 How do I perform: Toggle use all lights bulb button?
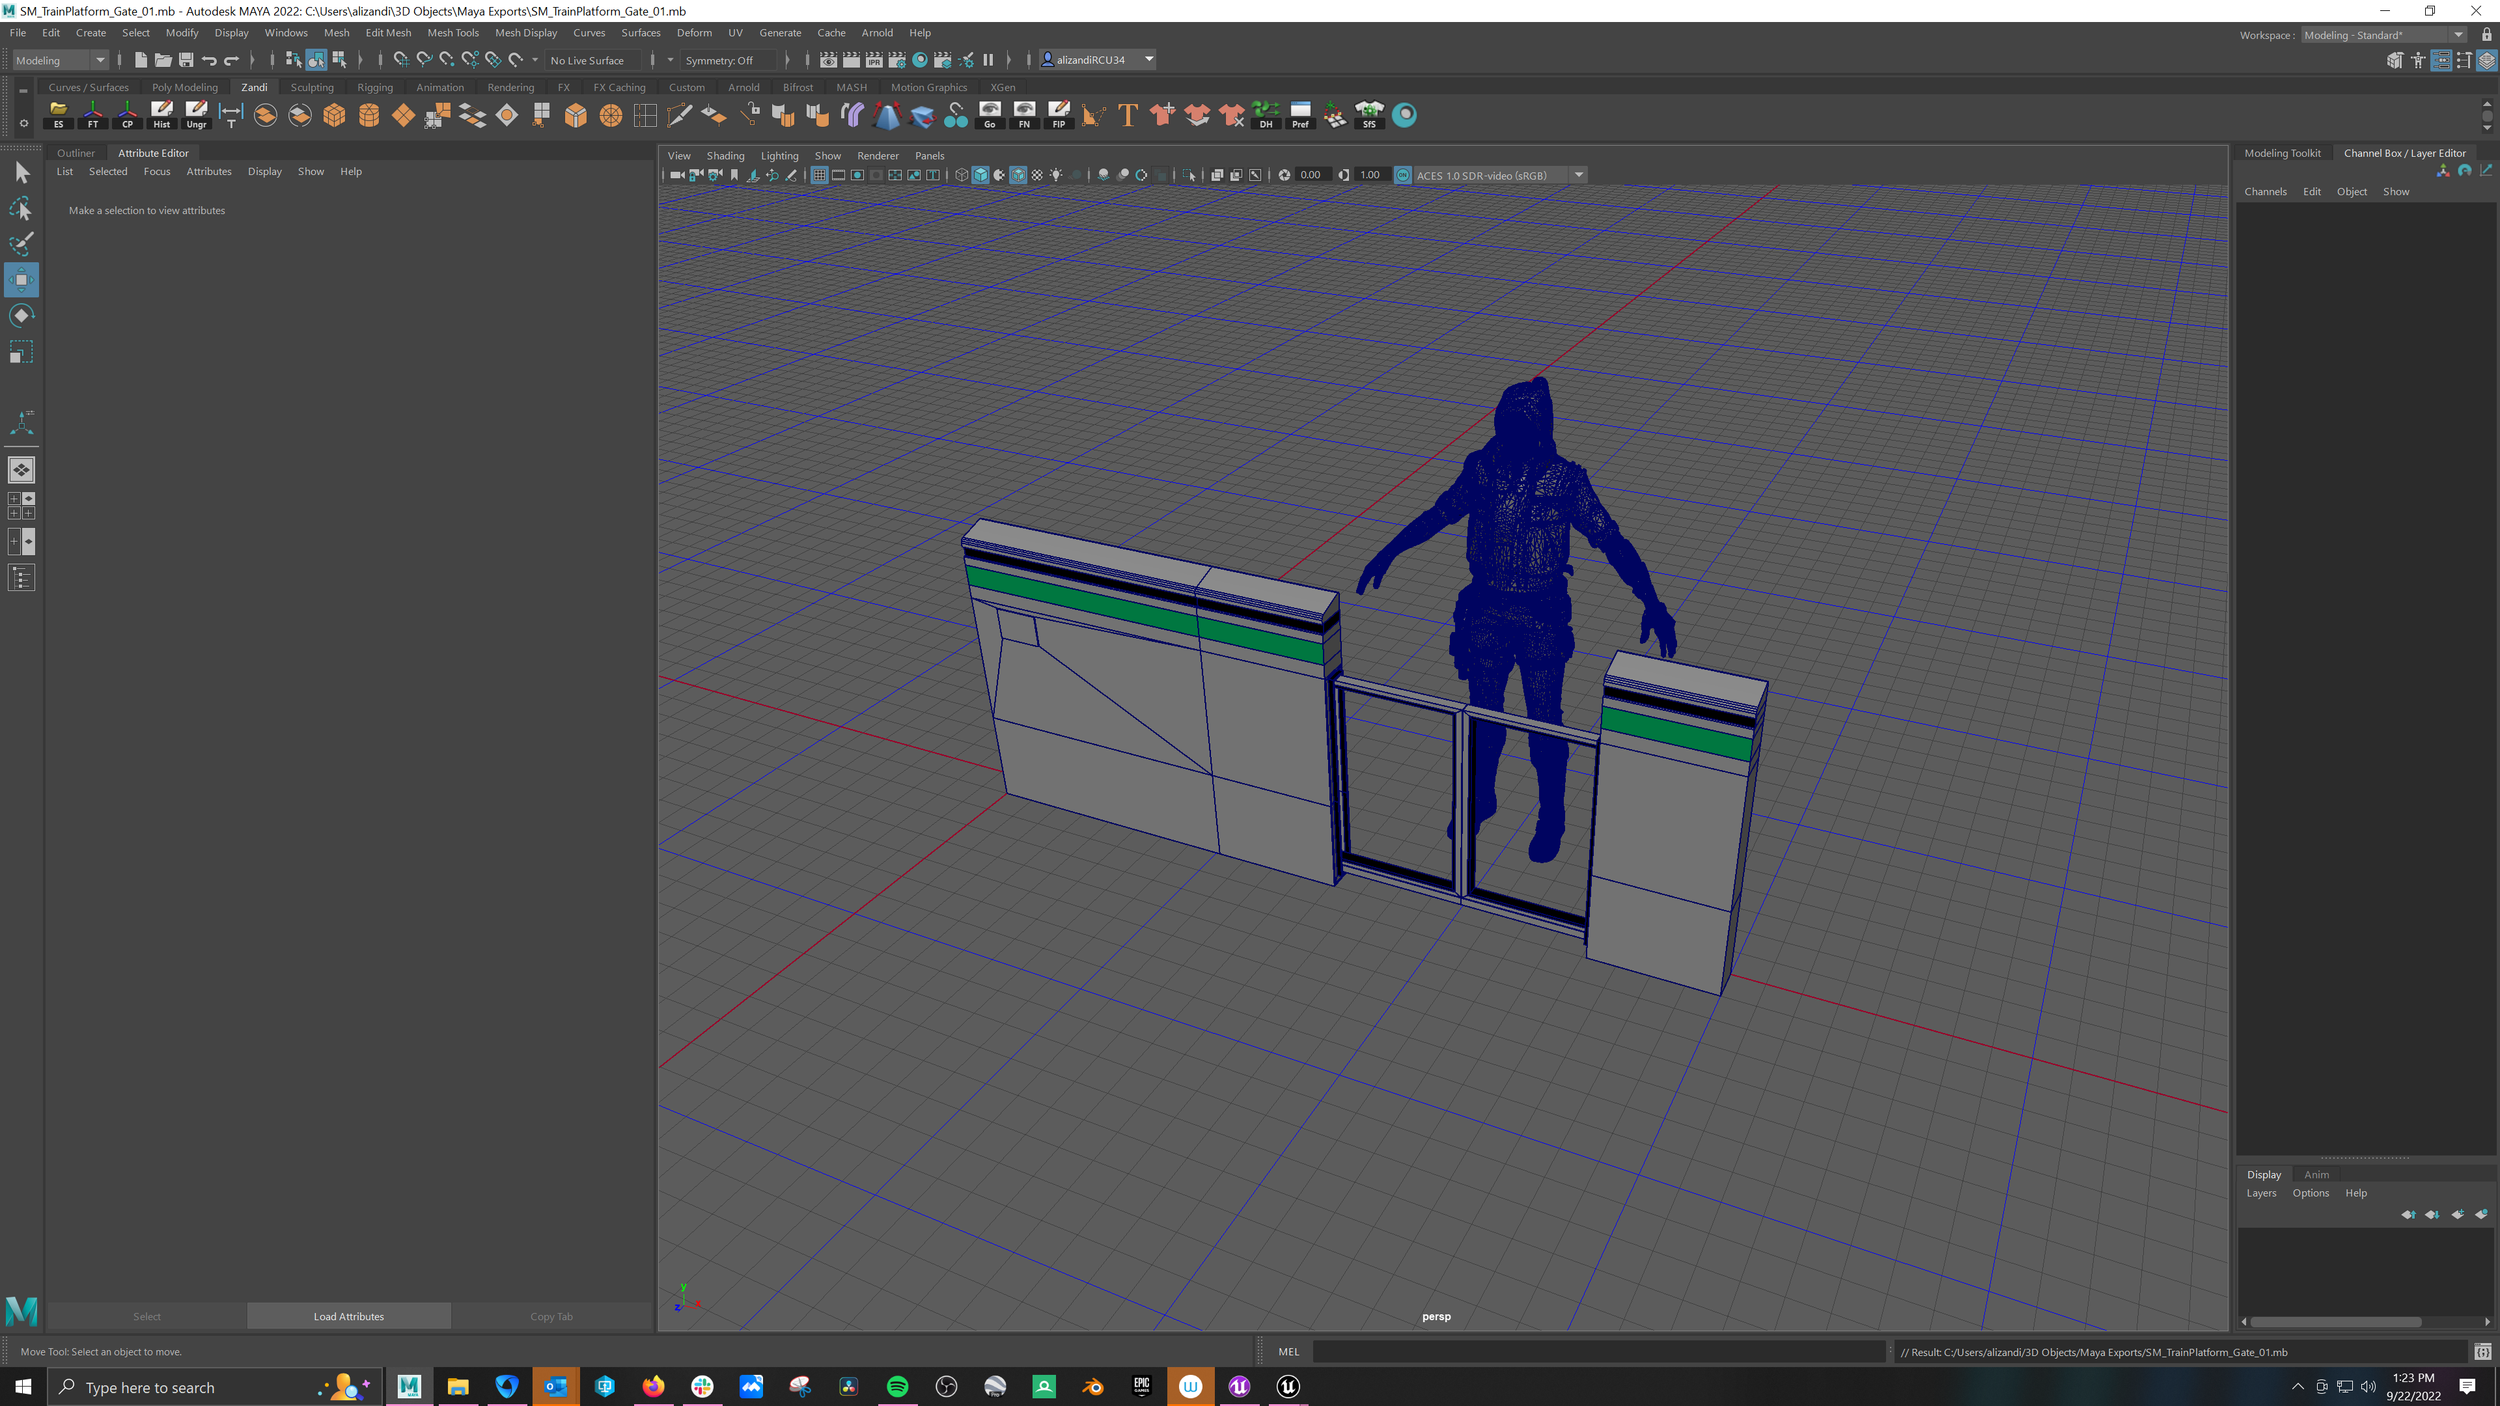tap(1056, 175)
